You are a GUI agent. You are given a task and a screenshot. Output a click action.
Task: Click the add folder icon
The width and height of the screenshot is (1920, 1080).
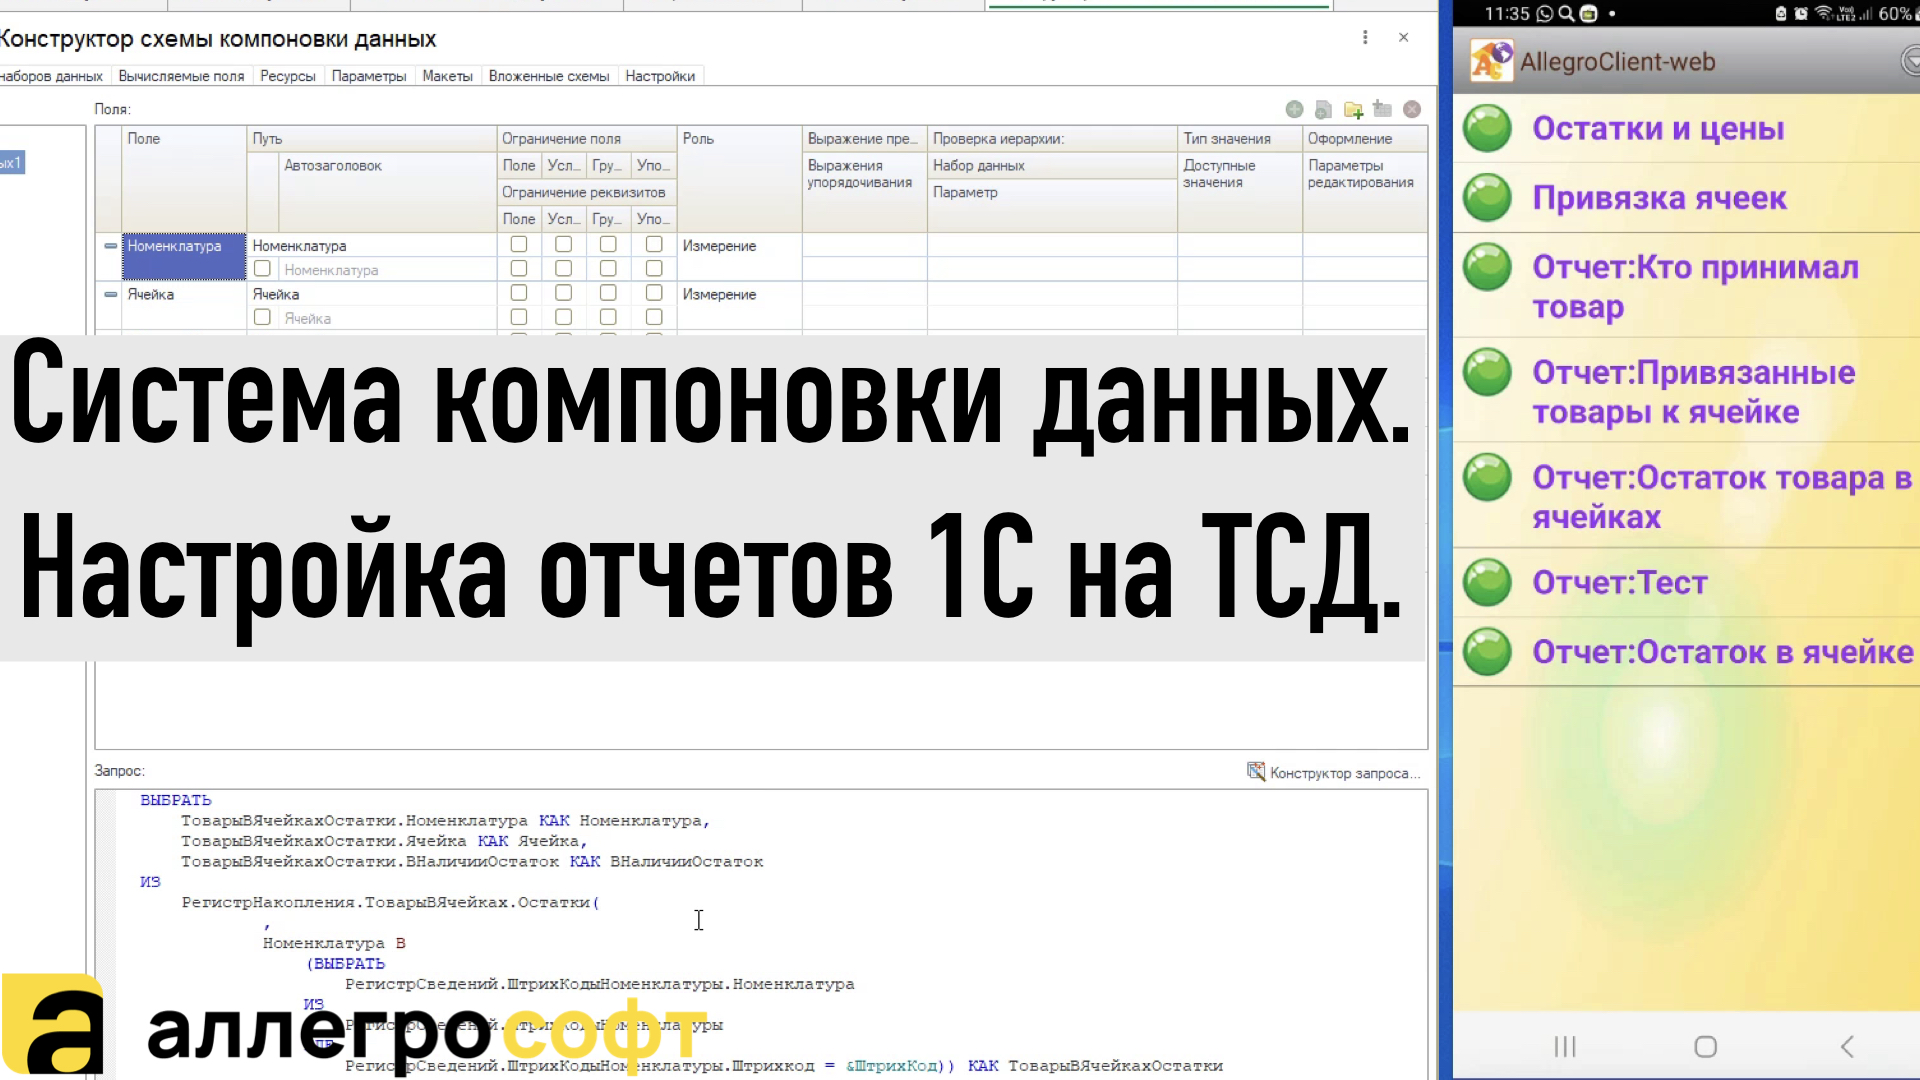(1353, 109)
